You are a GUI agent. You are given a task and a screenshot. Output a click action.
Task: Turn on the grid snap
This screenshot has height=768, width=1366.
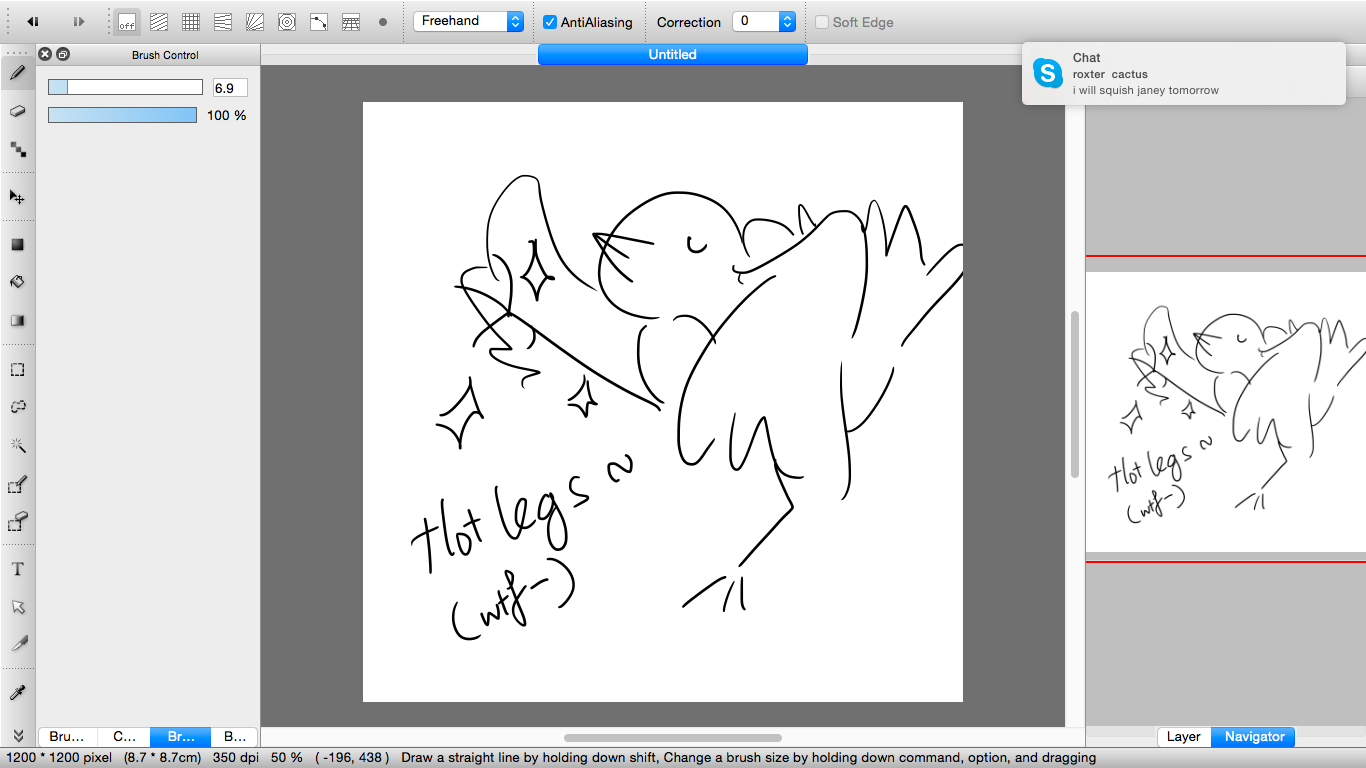tap(191, 21)
